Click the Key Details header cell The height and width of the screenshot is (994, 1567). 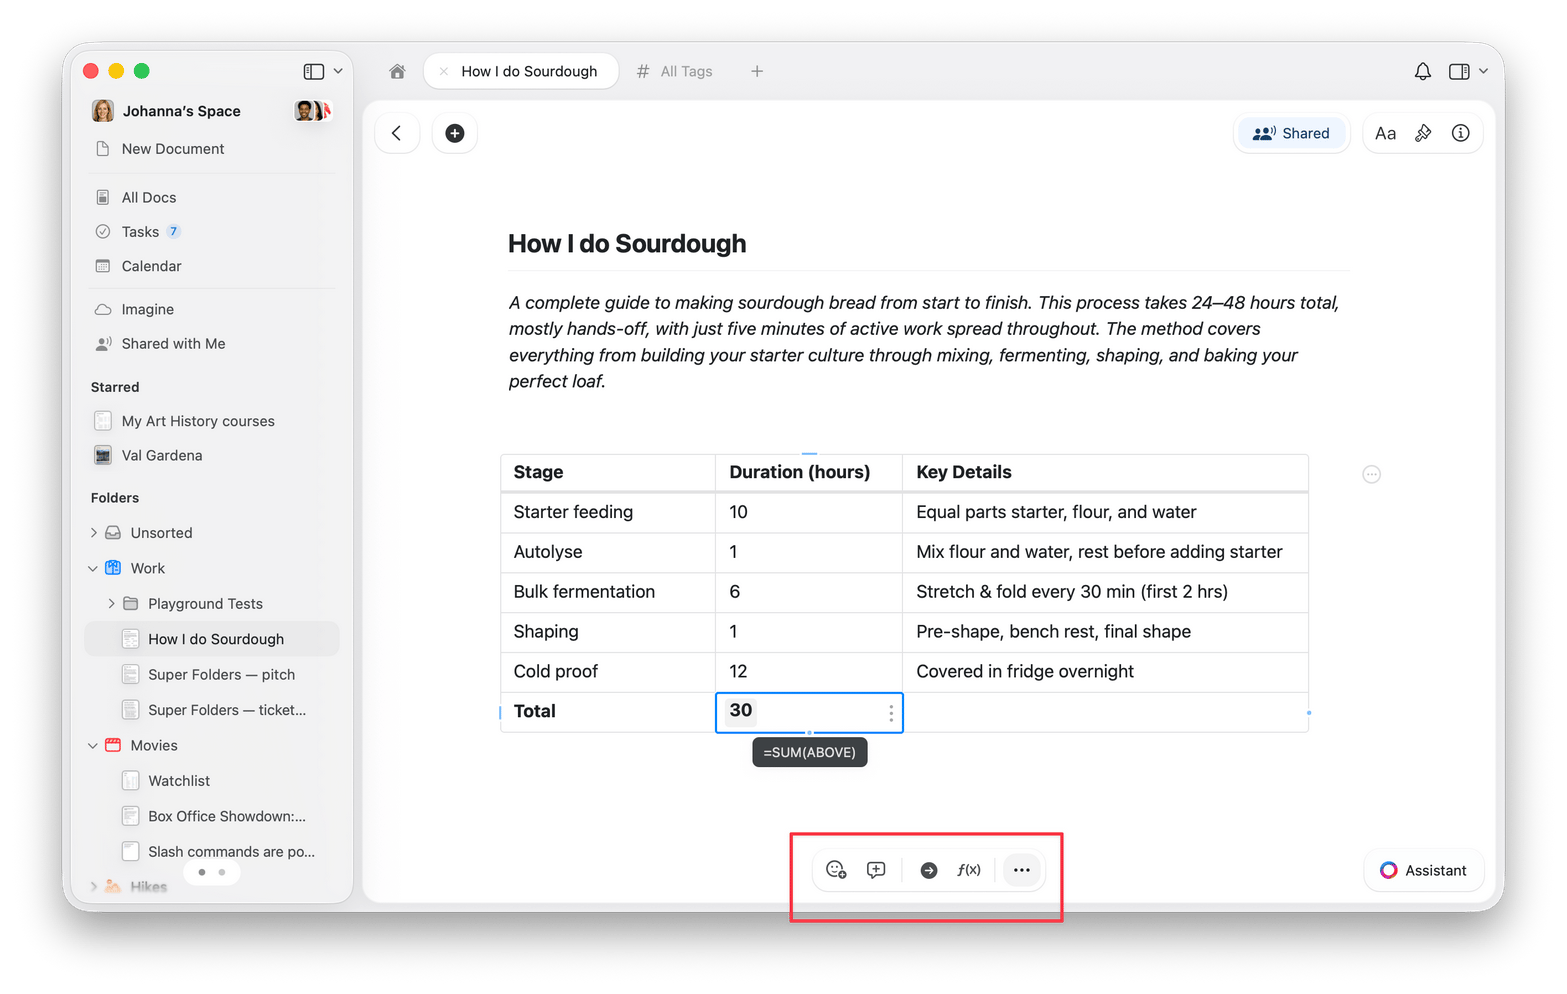point(1106,473)
